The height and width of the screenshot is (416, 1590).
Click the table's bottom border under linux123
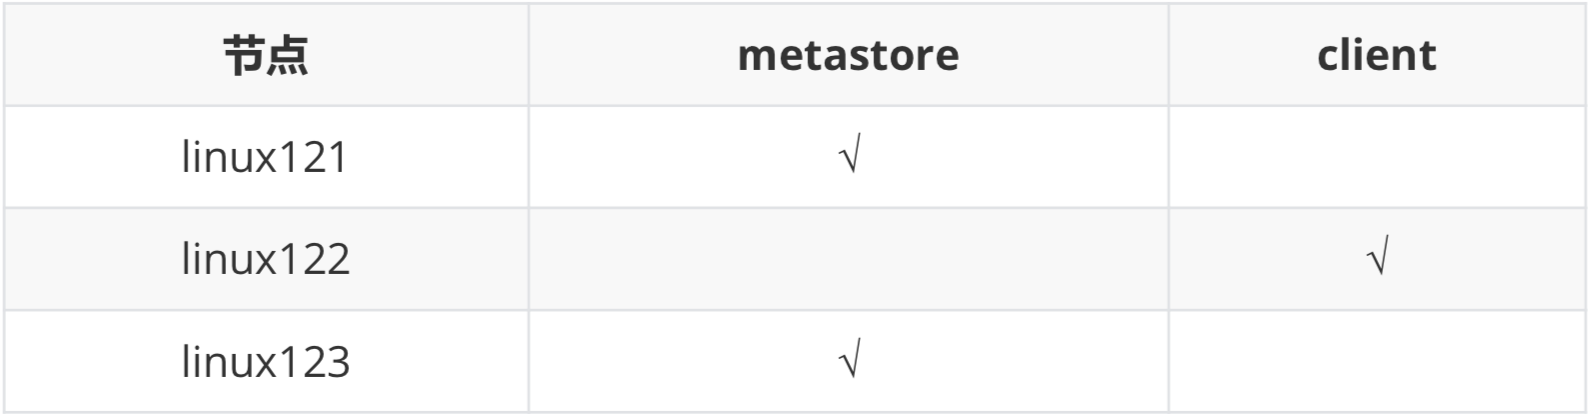(795, 412)
